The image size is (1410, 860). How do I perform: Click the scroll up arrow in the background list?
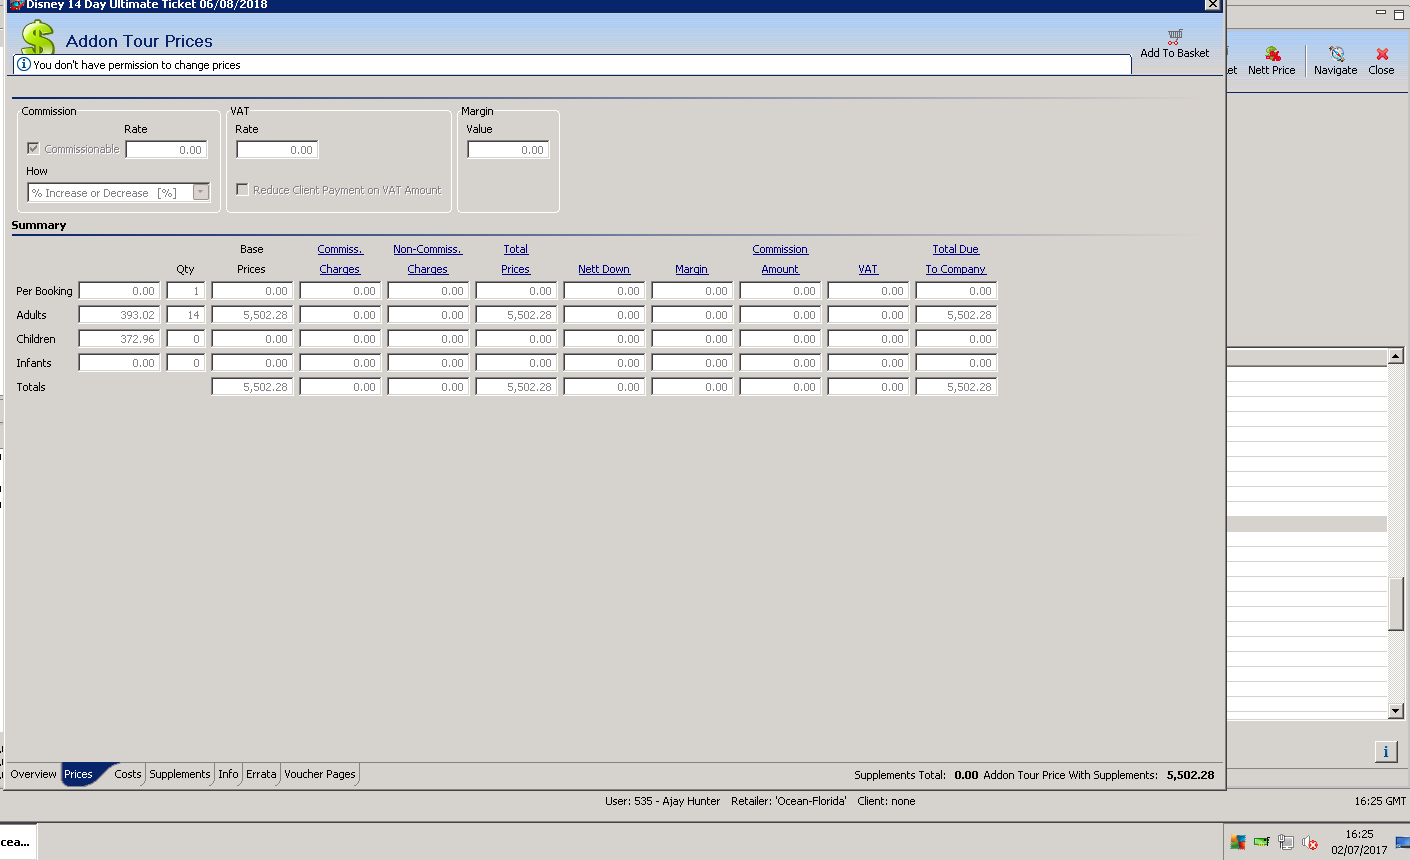[x=1396, y=356]
